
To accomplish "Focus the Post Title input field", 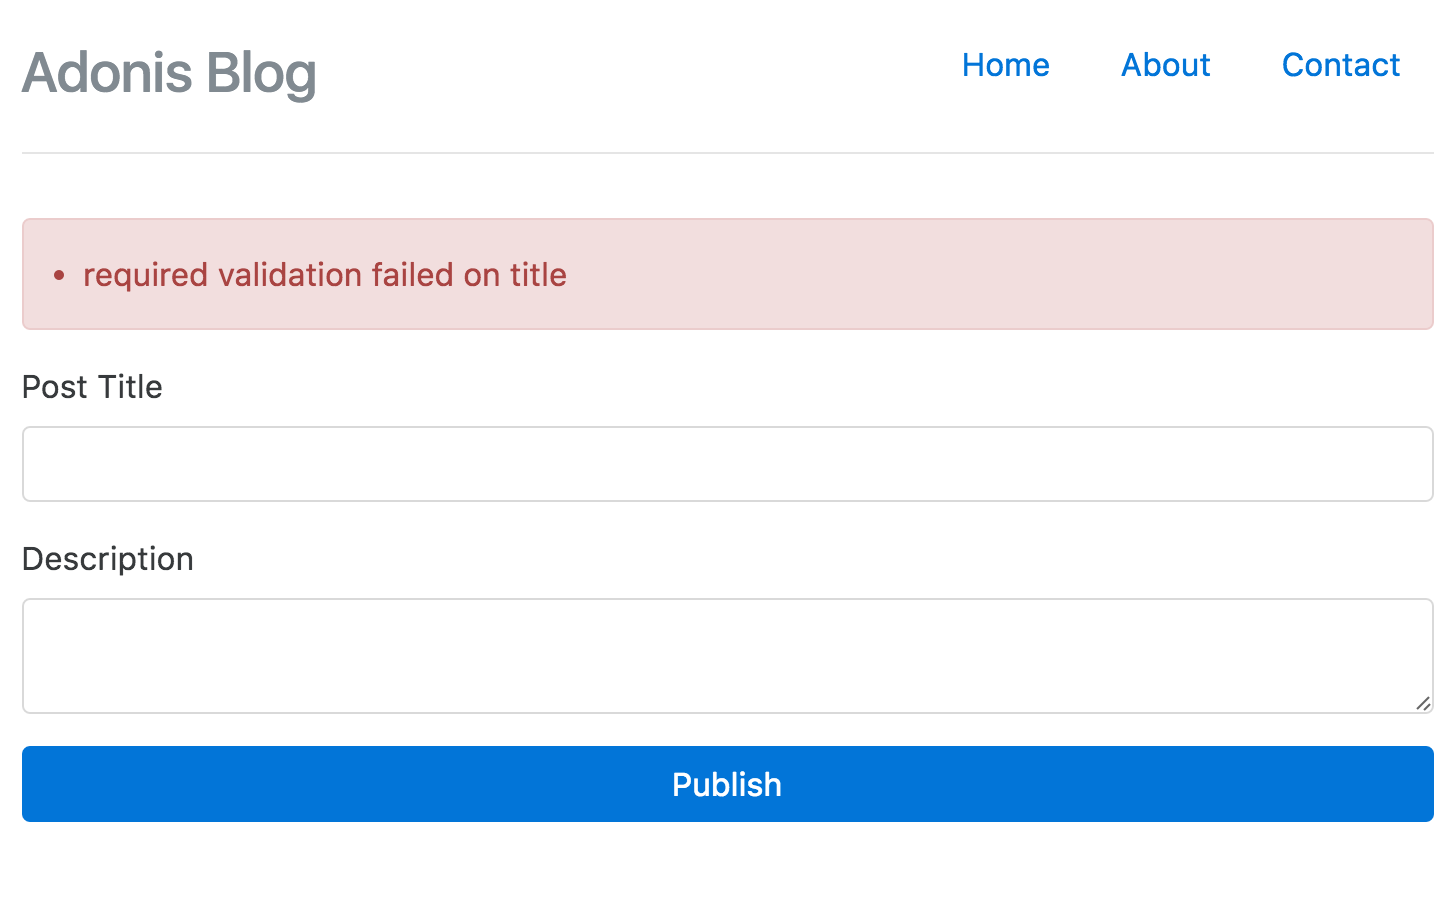I will tap(727, 464).
